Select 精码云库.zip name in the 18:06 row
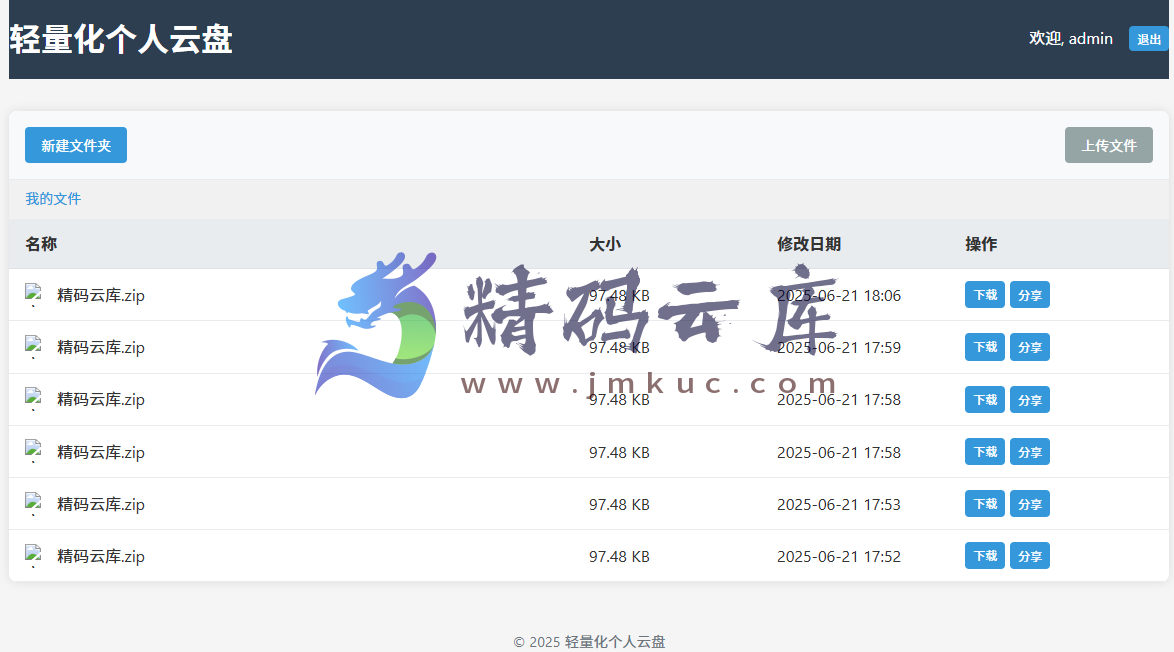The width and height of the screenshot is (1174, 652). click(101, 296)
